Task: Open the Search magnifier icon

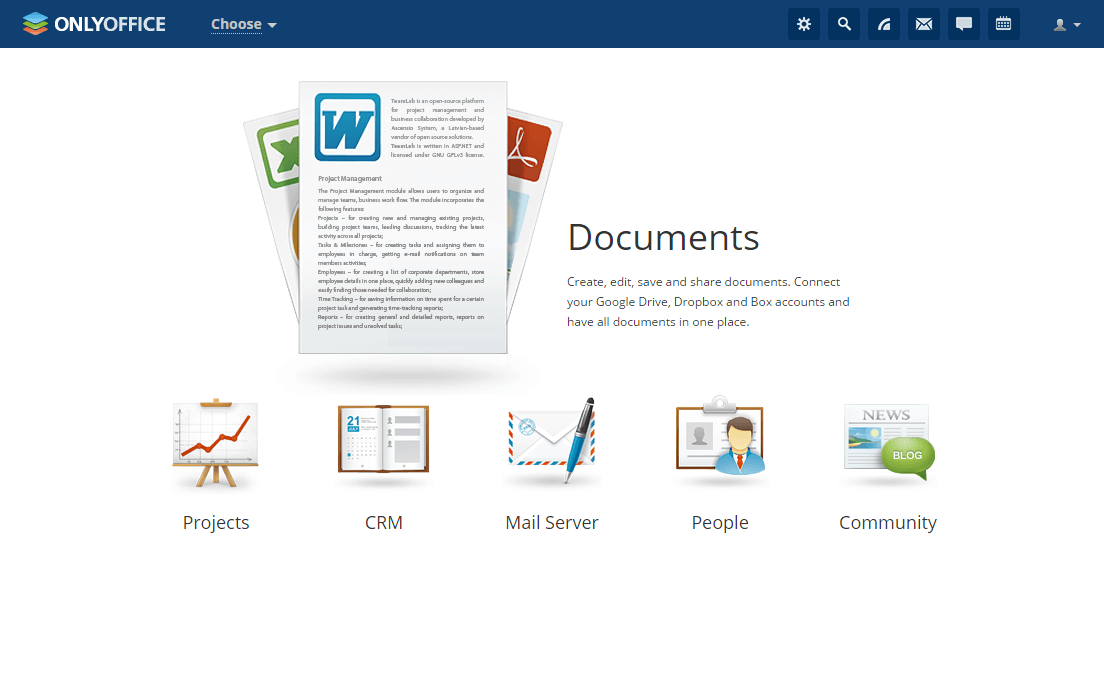Action: point(843,25)
